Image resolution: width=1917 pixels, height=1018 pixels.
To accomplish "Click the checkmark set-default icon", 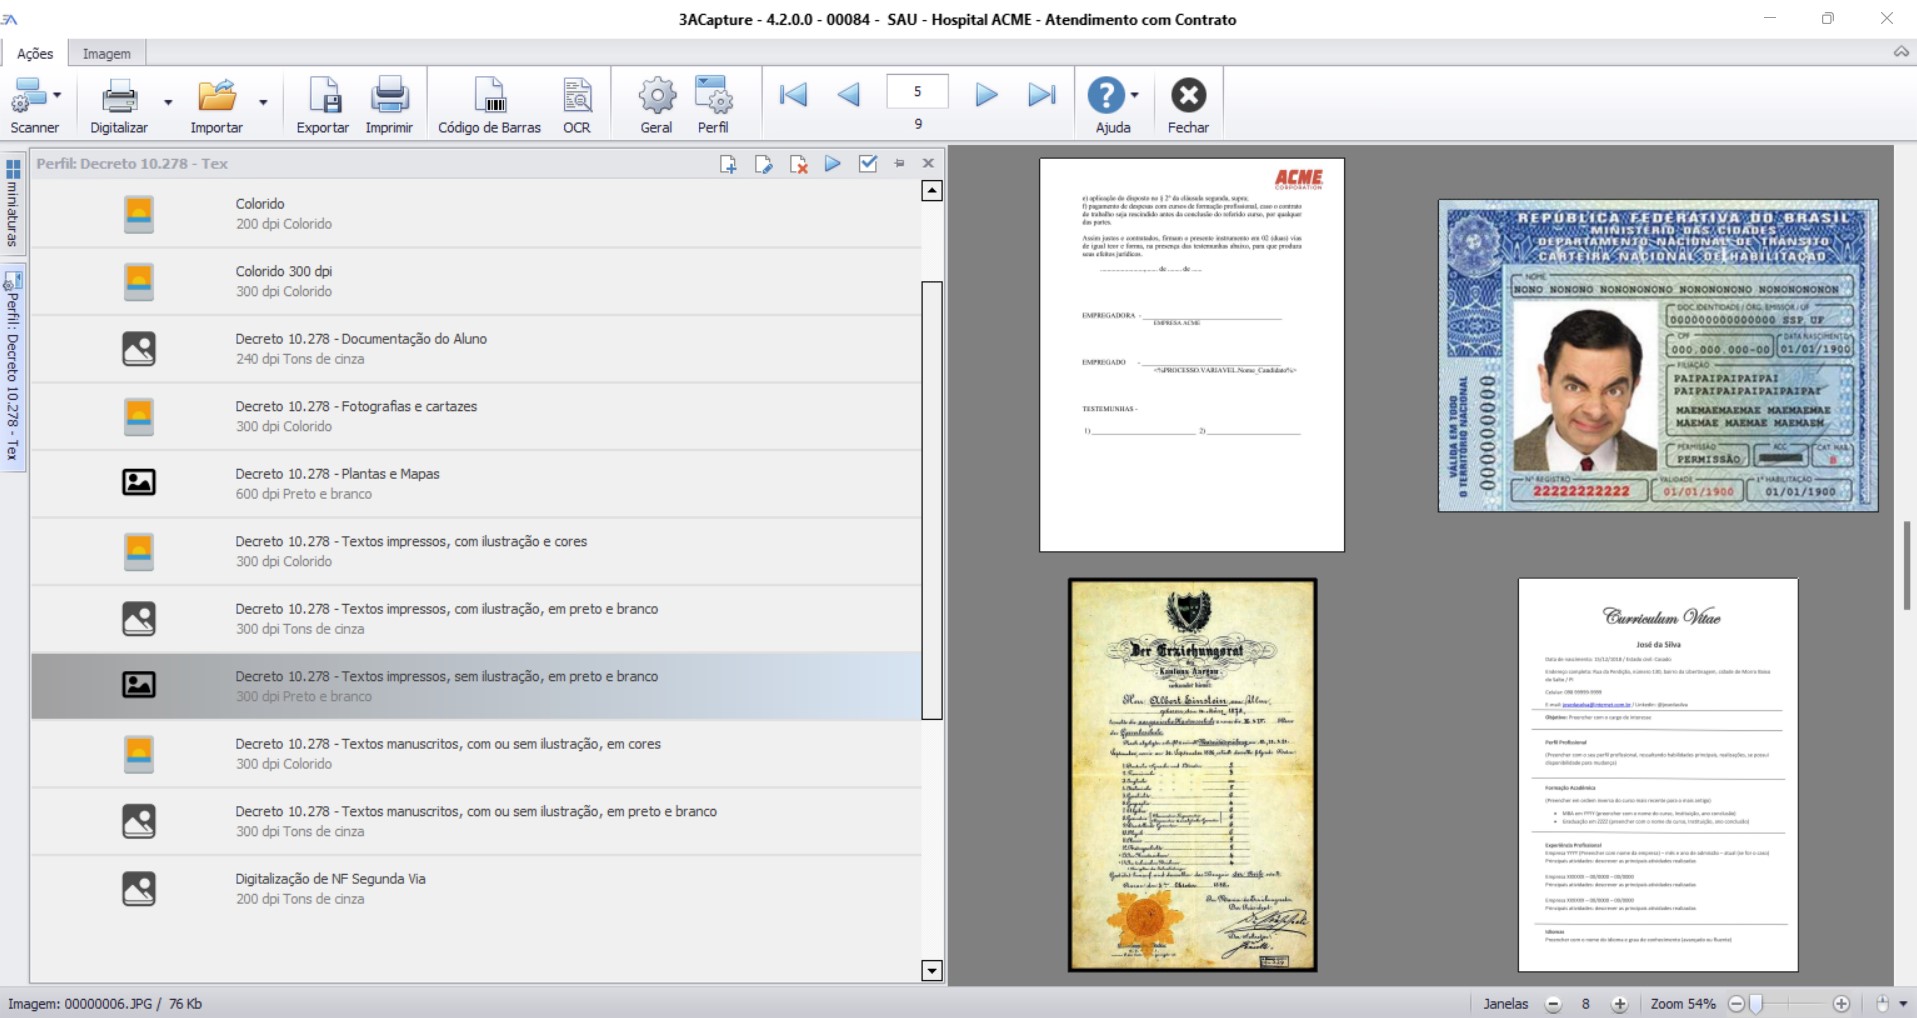I will point(868,164).
